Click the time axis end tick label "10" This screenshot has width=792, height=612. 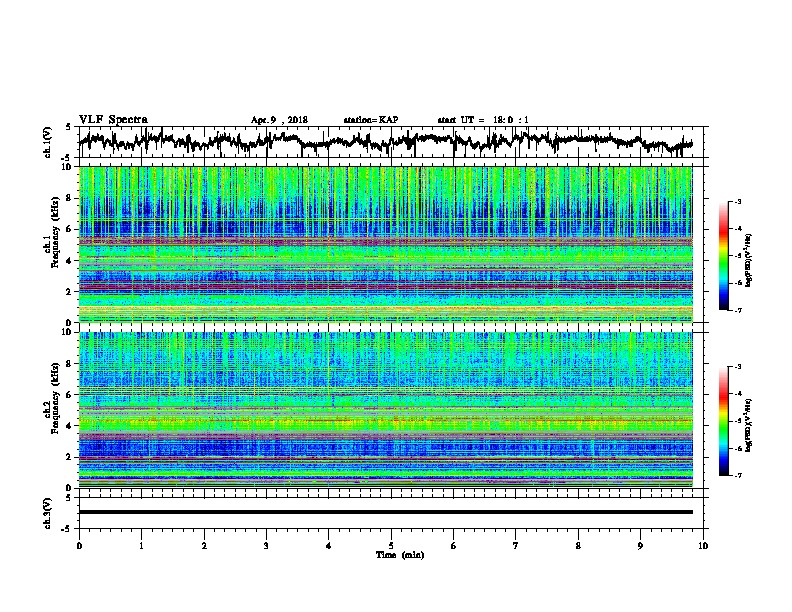tap(703, 546)
